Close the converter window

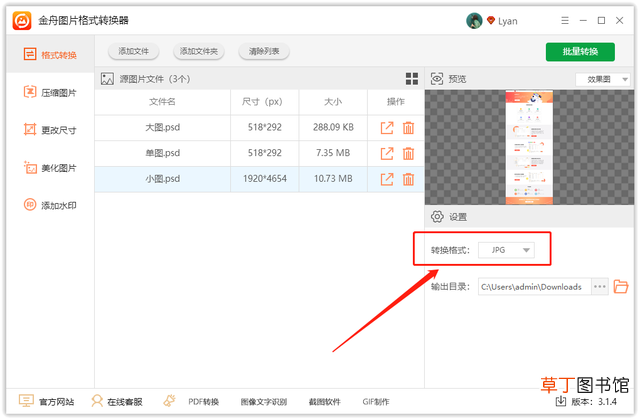tap(620, 20)
